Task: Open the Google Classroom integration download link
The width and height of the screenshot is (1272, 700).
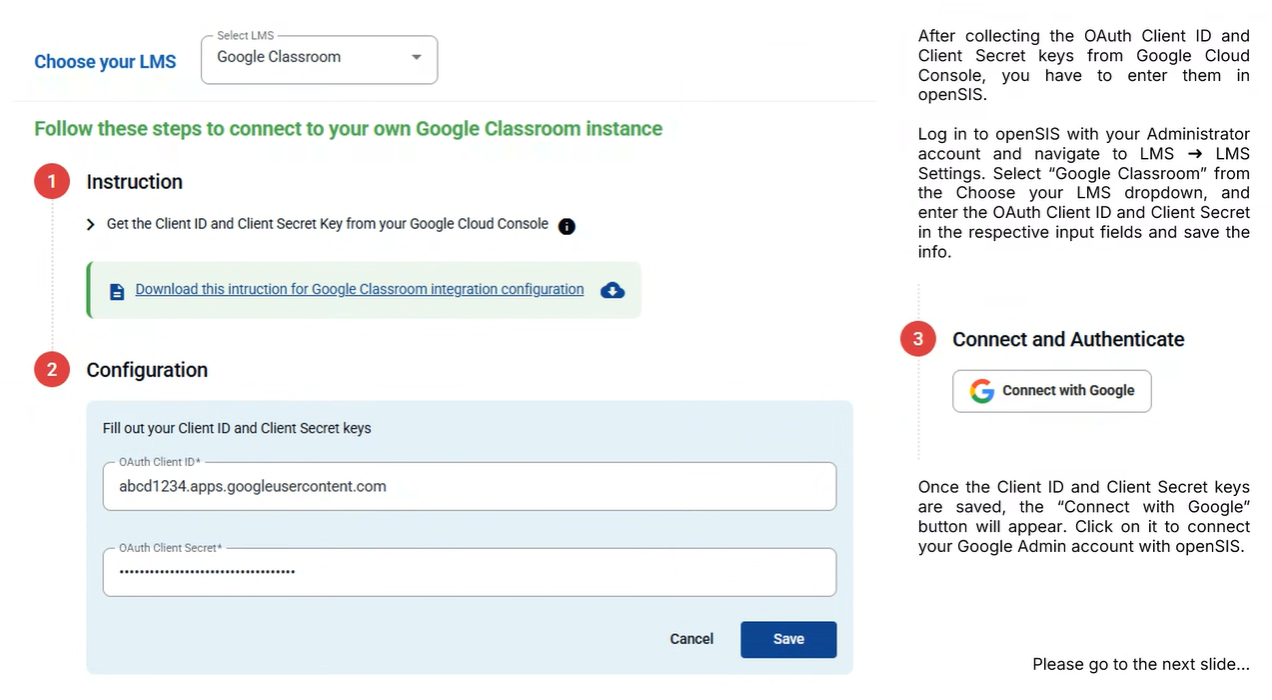Action: coord(359,290)
